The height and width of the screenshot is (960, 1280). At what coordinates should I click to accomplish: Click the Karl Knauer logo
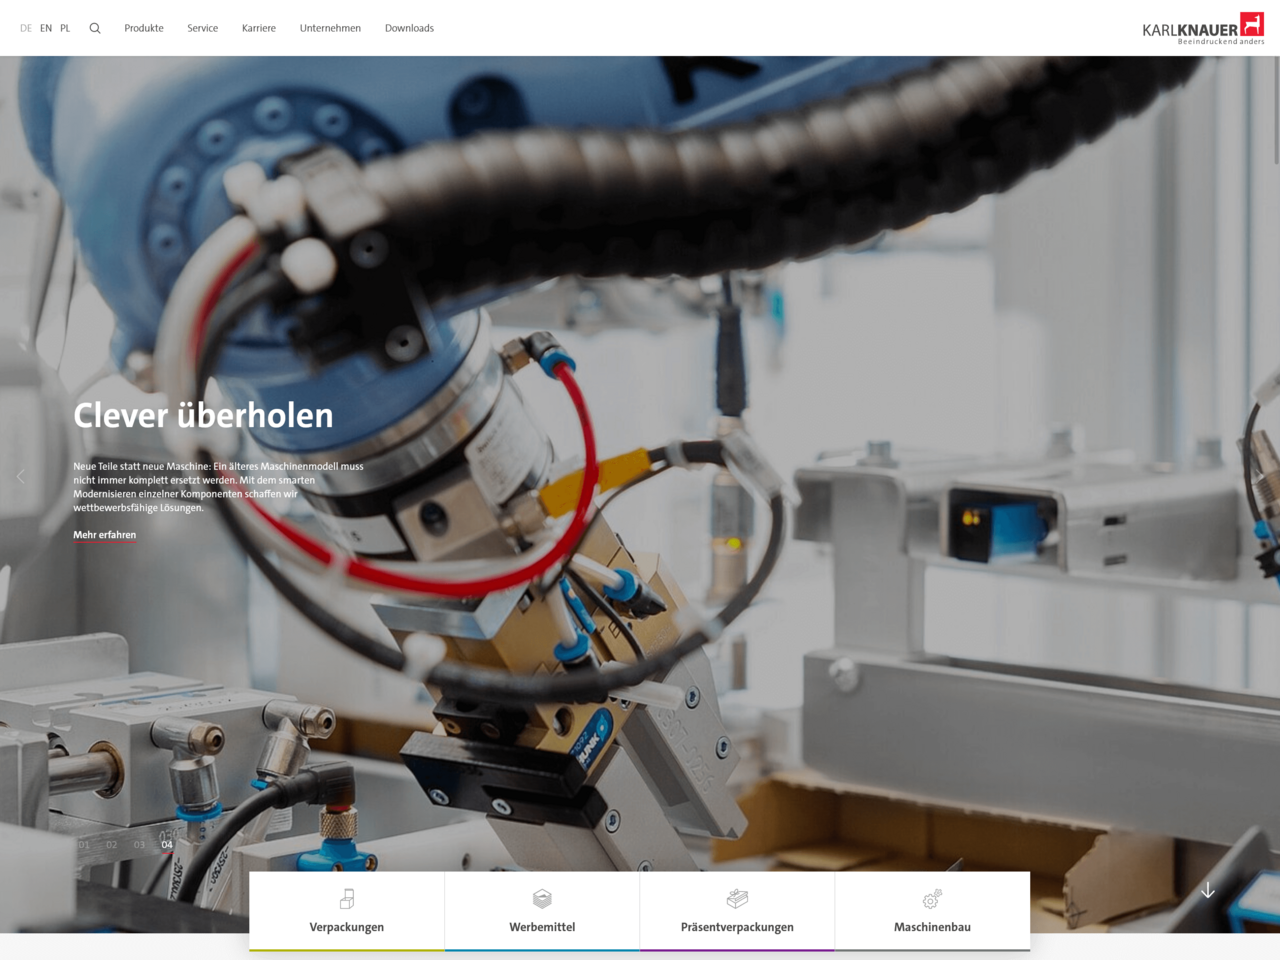1203,28
